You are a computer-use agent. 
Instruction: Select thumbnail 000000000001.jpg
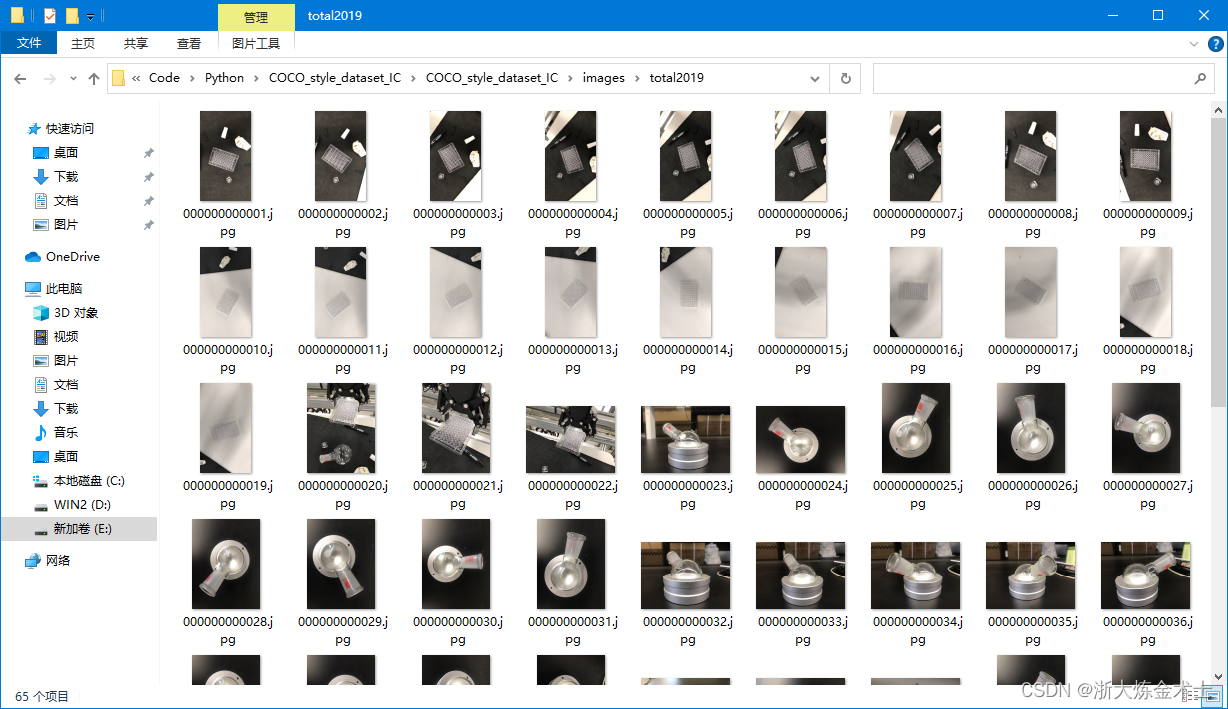(x=226, y=156)
